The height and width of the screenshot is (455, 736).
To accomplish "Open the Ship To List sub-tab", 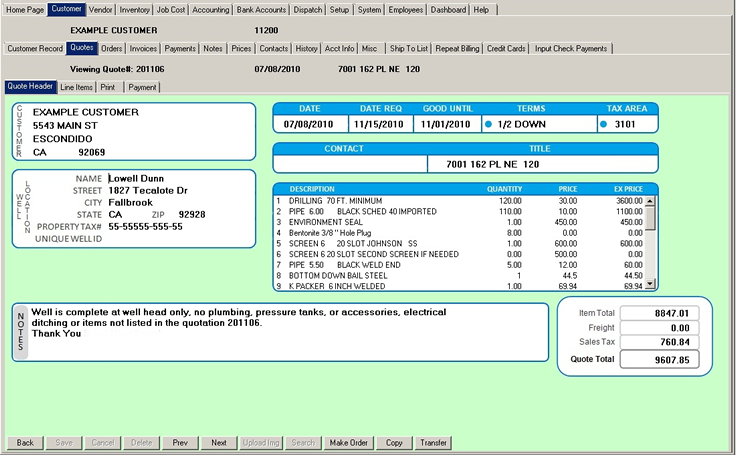I will [x=409, y=48].
